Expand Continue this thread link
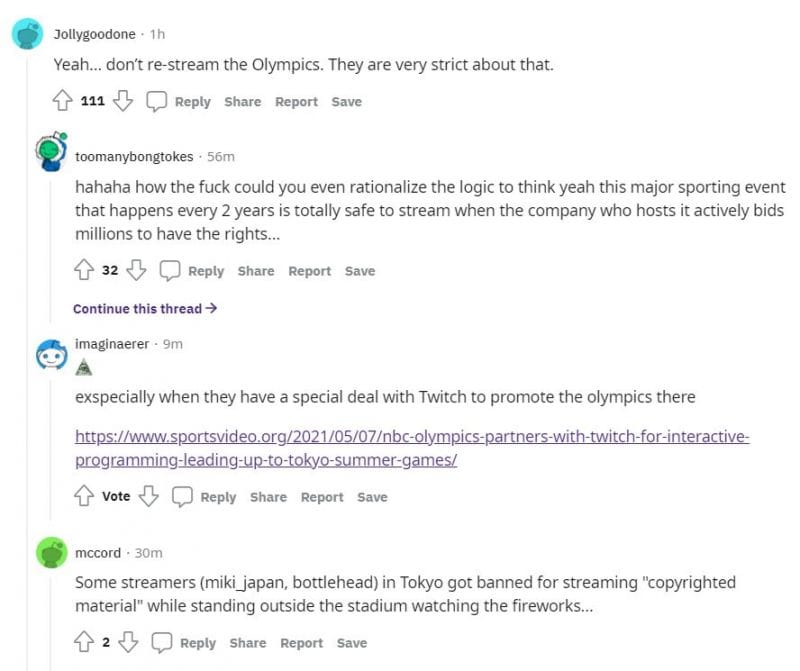The height and width of the screenshot is (671, 800). (145, 308)
